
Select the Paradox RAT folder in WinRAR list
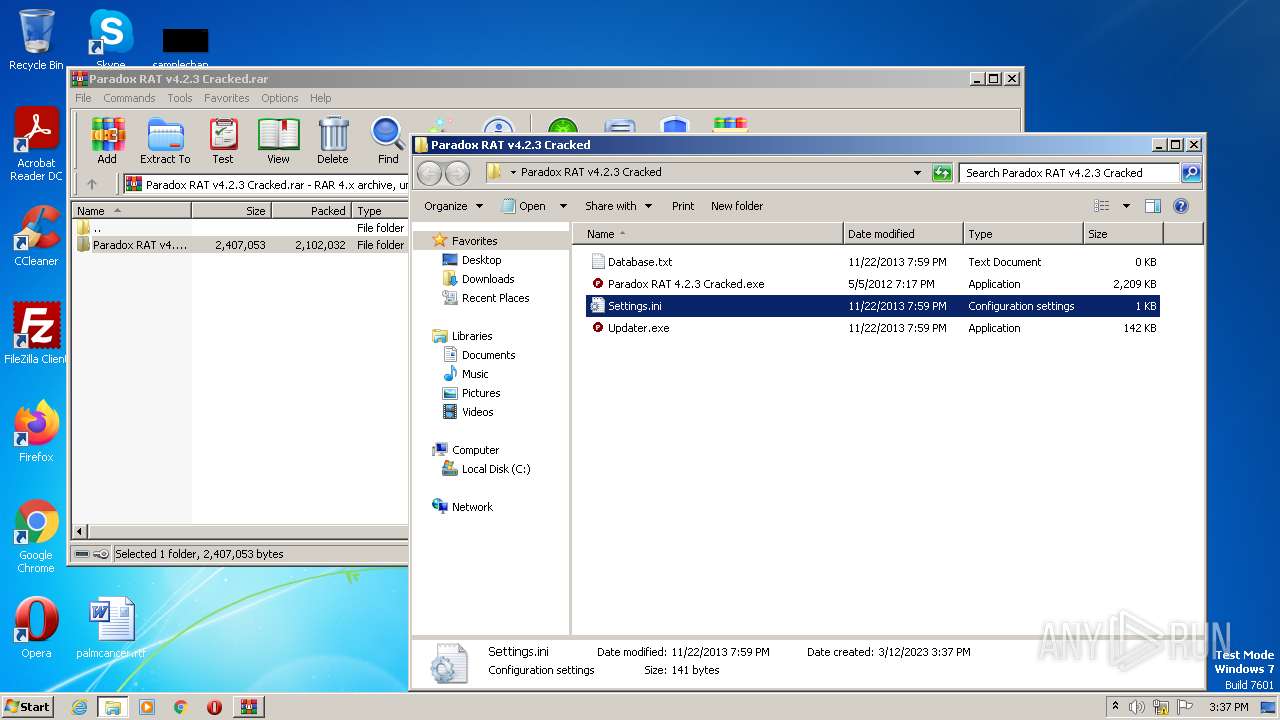point(240,245)
